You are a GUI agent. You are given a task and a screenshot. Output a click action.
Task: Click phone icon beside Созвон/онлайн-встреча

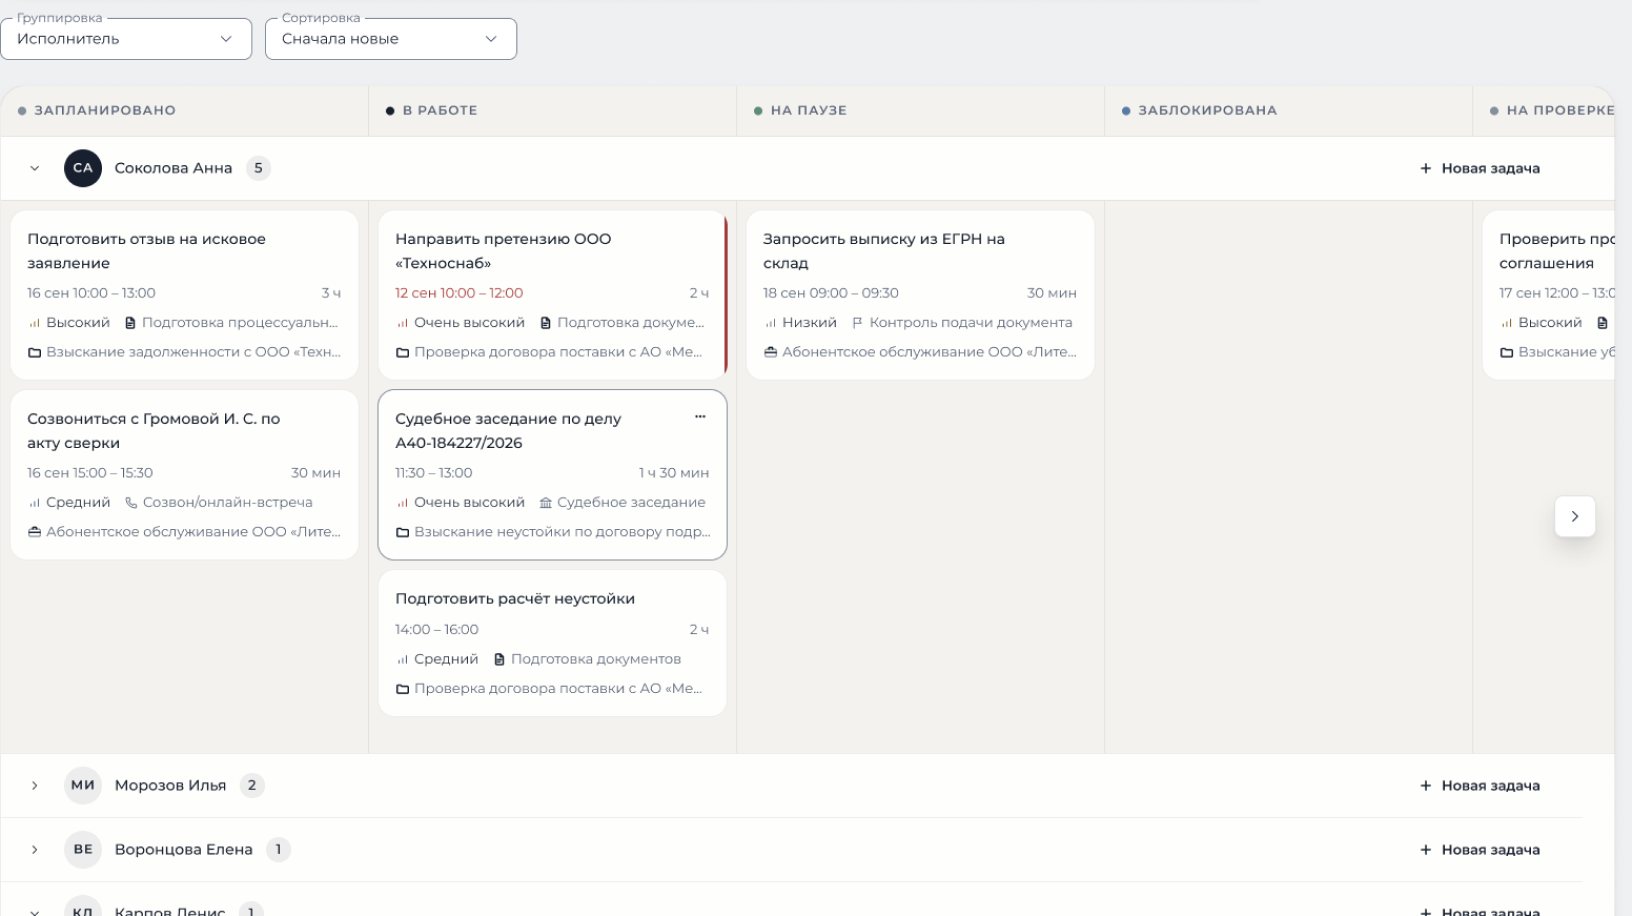[131, 503]
